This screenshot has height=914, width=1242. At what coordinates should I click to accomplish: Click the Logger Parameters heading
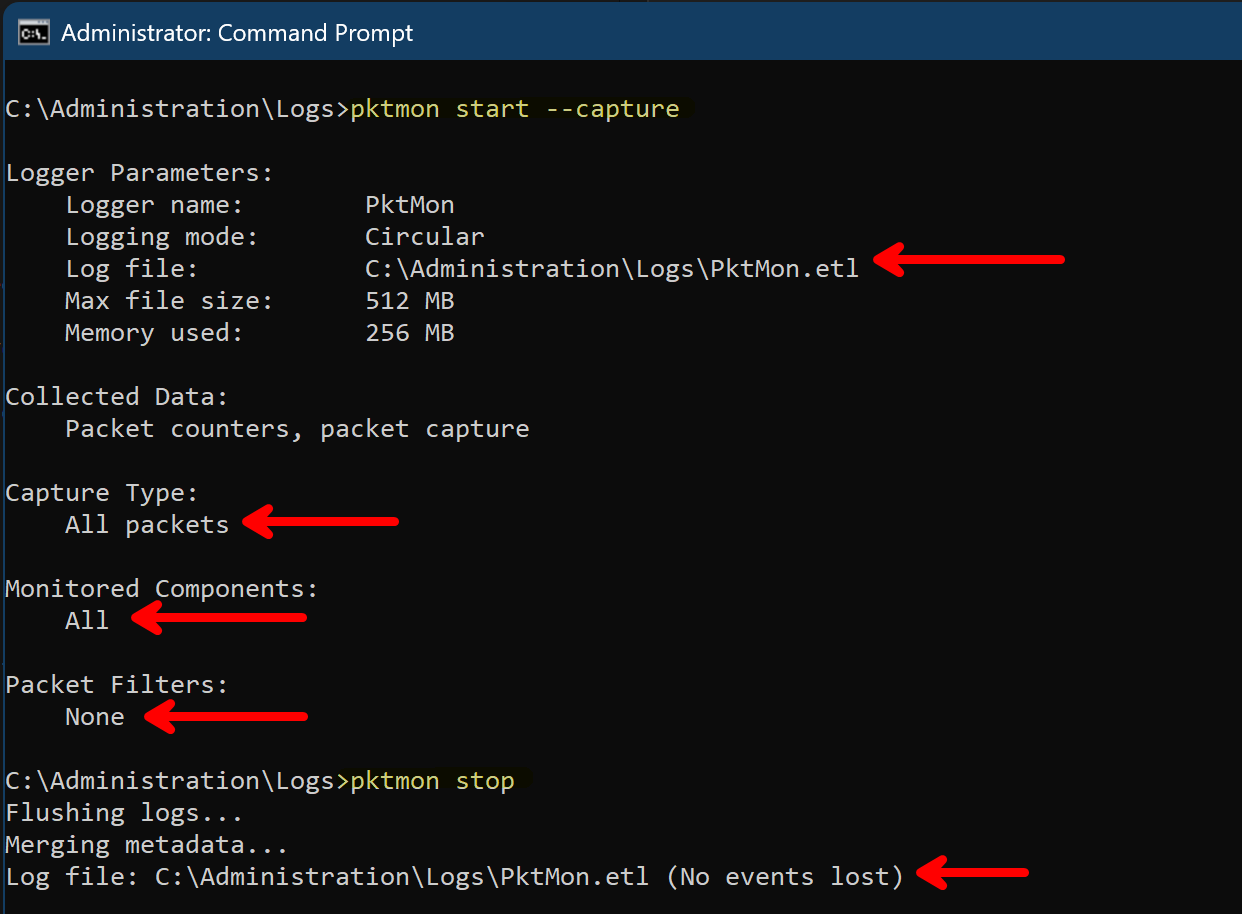(139, 173)
